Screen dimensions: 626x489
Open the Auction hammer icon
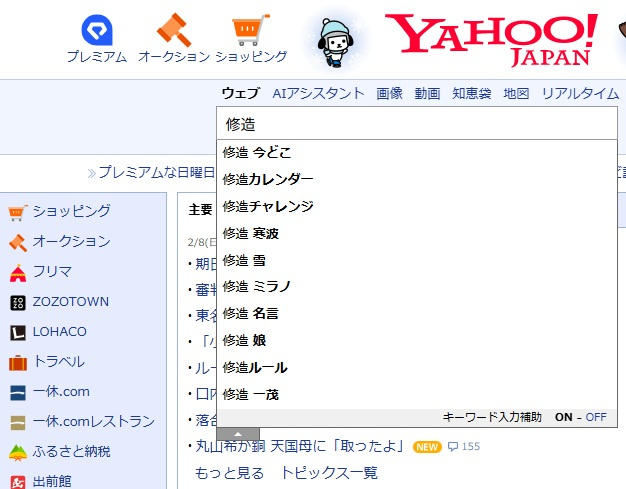173,30
